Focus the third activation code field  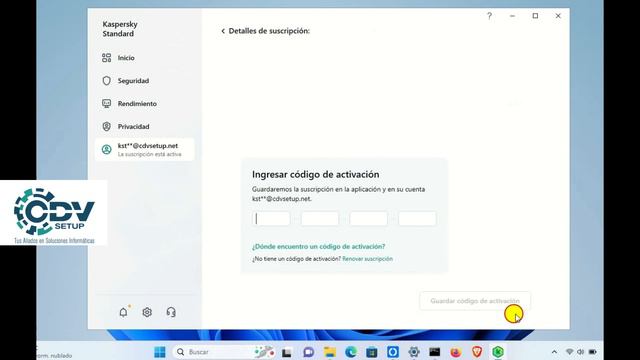[369, 219]
